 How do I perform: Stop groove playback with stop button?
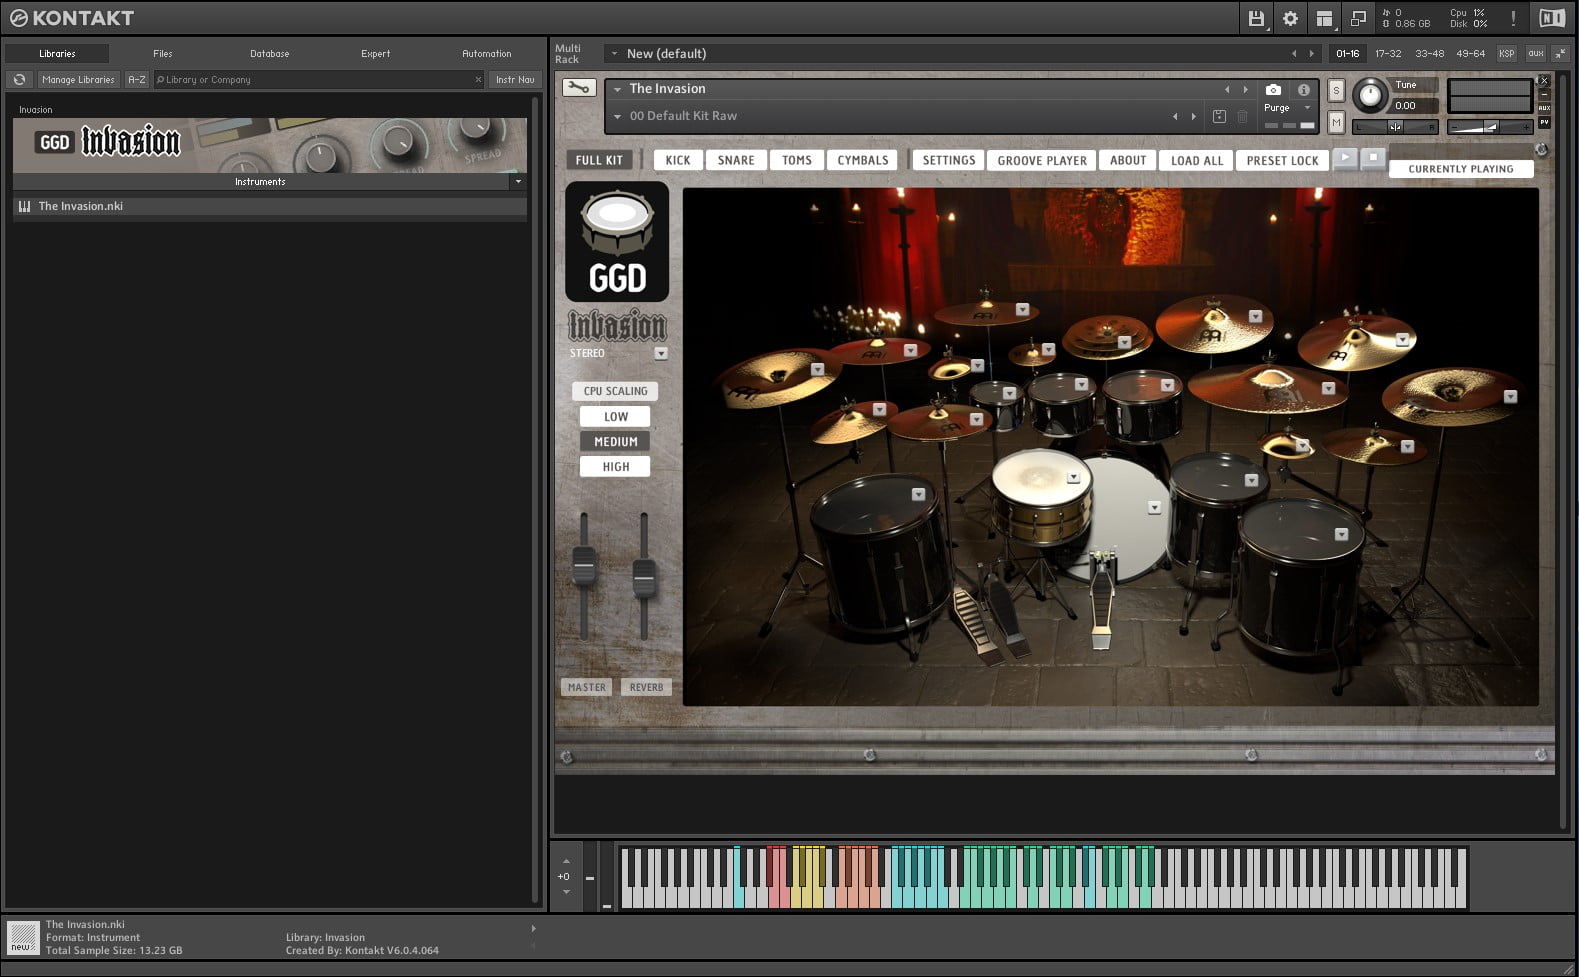pyautogui.click(x=1373, y=157)
